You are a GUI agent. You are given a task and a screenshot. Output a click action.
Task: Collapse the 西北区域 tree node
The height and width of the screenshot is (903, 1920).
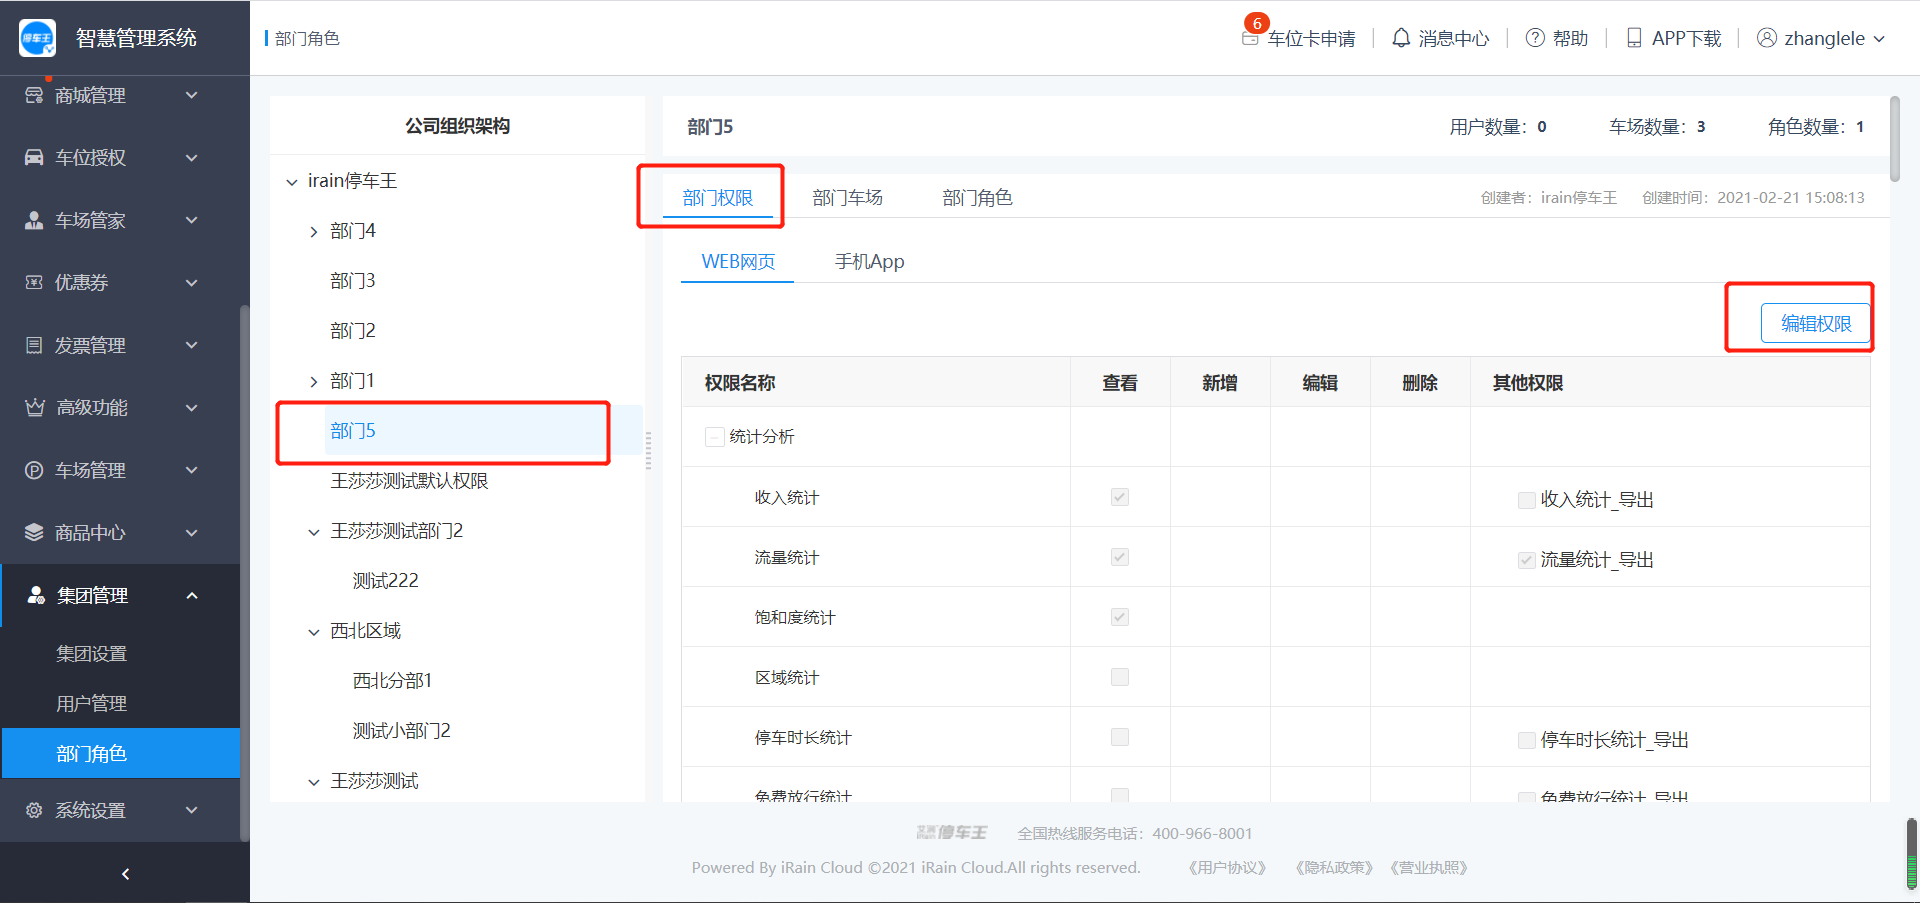[314, 632]
